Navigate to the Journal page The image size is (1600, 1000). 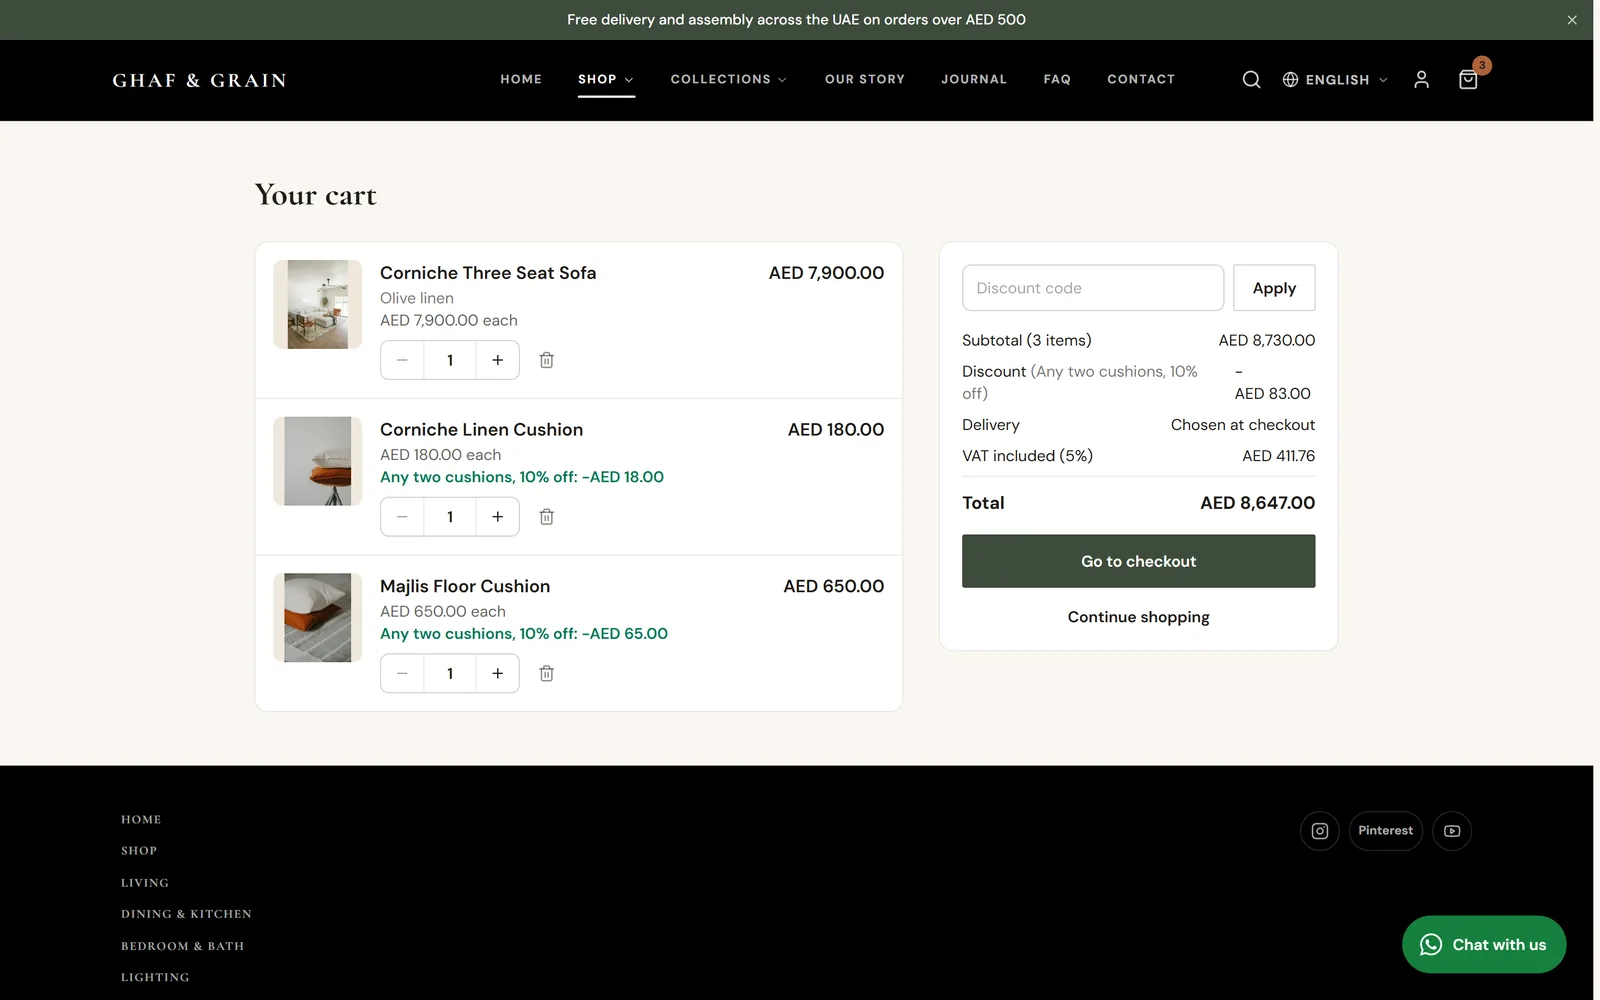pos(974,80)
